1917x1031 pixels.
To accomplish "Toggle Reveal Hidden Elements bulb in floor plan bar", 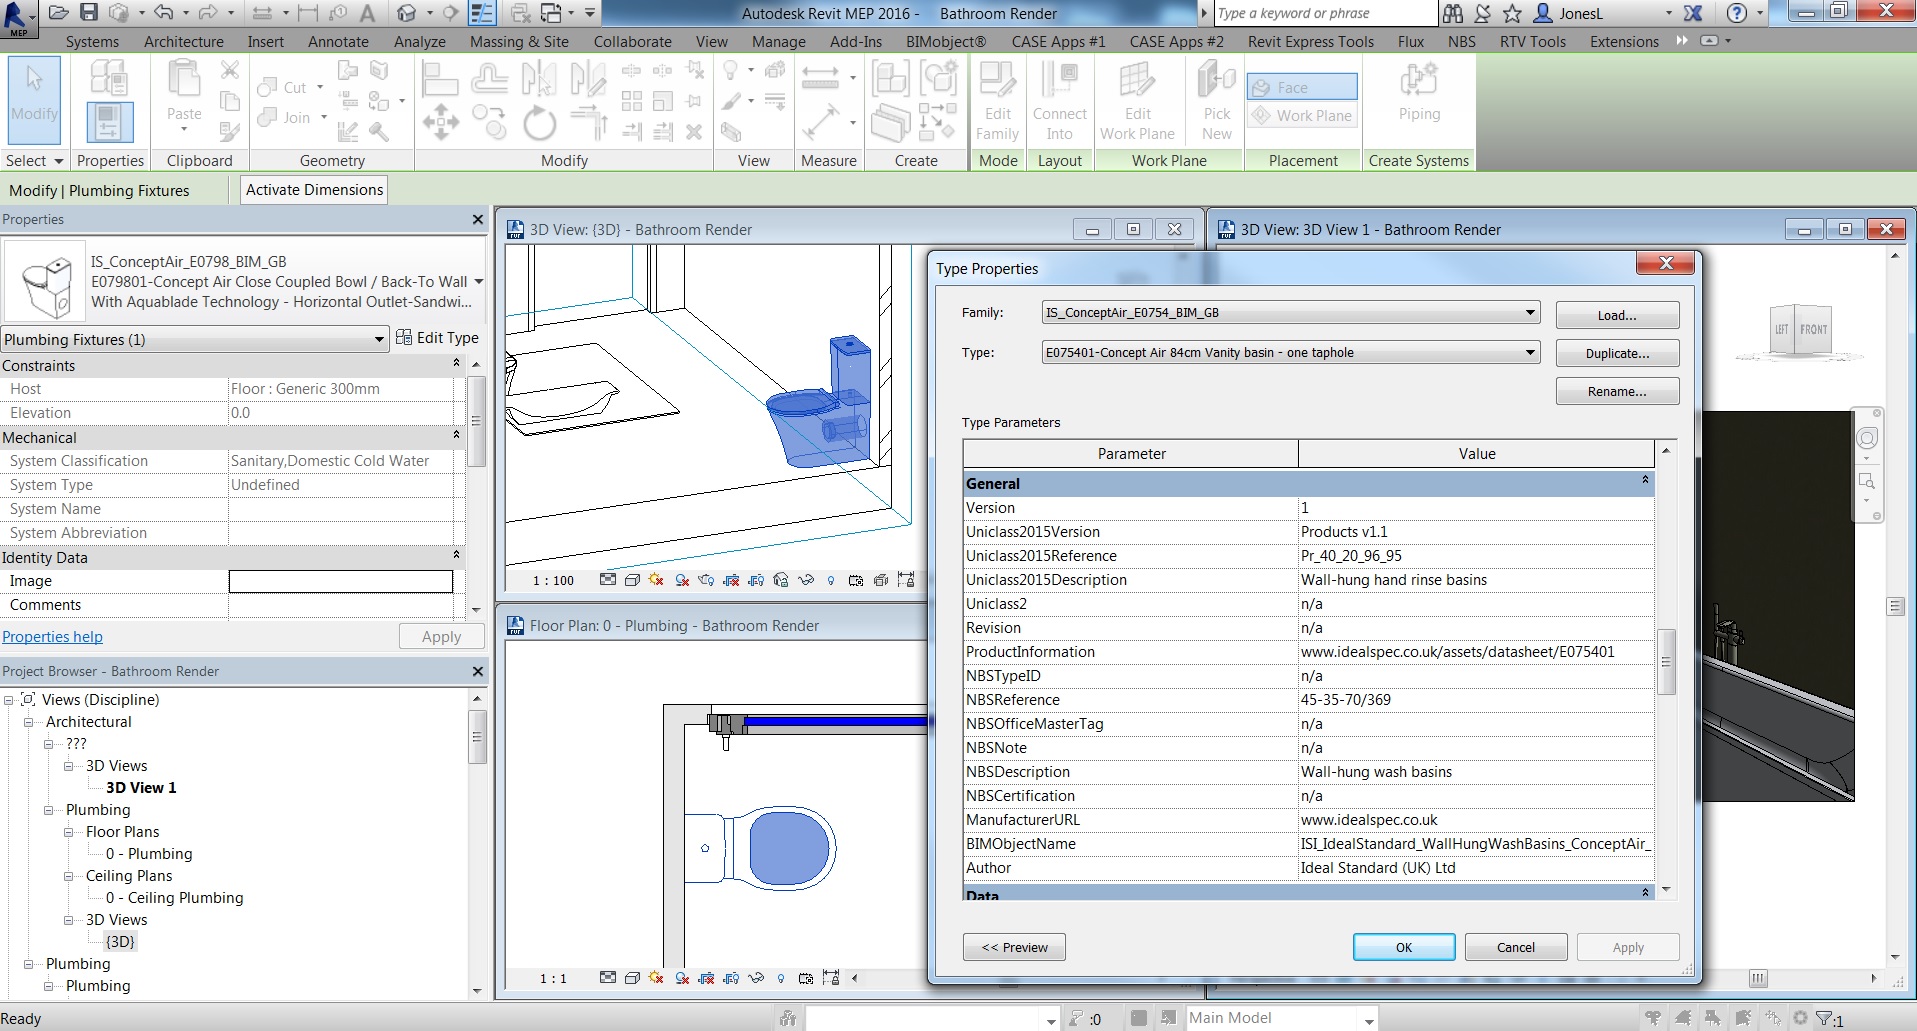I will [x=781, y=978].
